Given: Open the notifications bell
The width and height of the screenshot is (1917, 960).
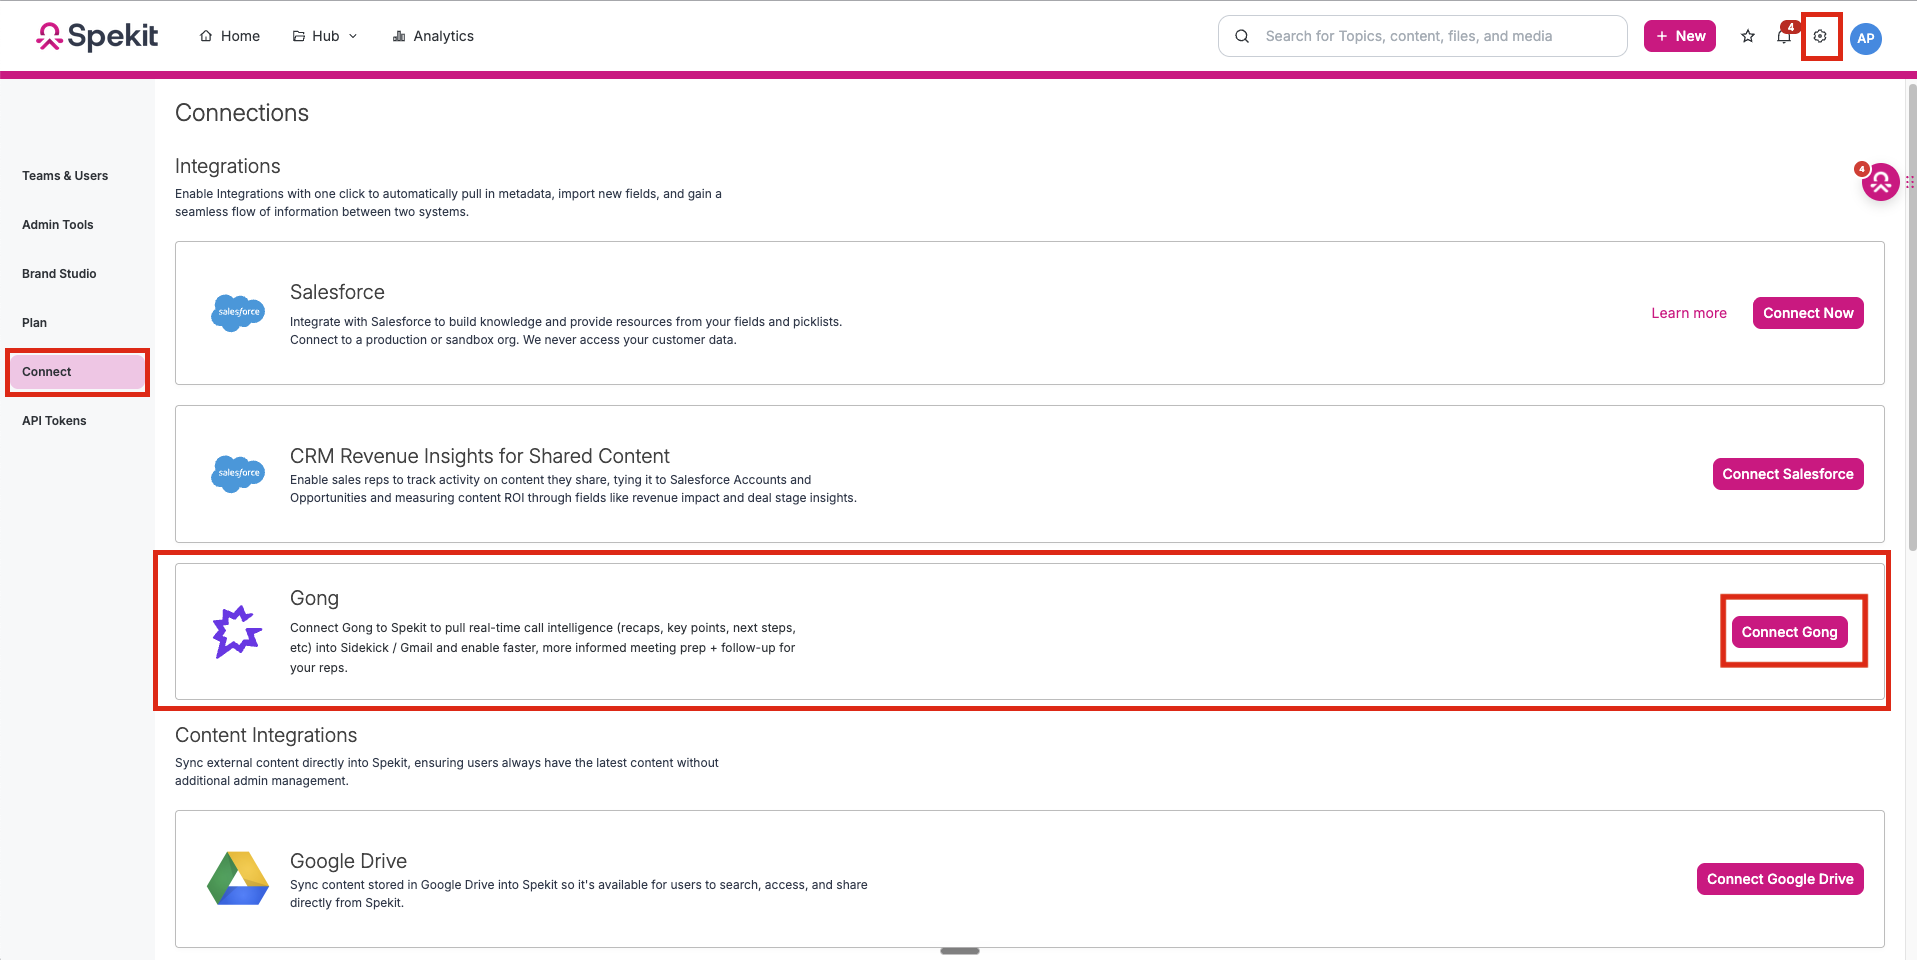Looking at the screenshot, I should click(1785, 35).
